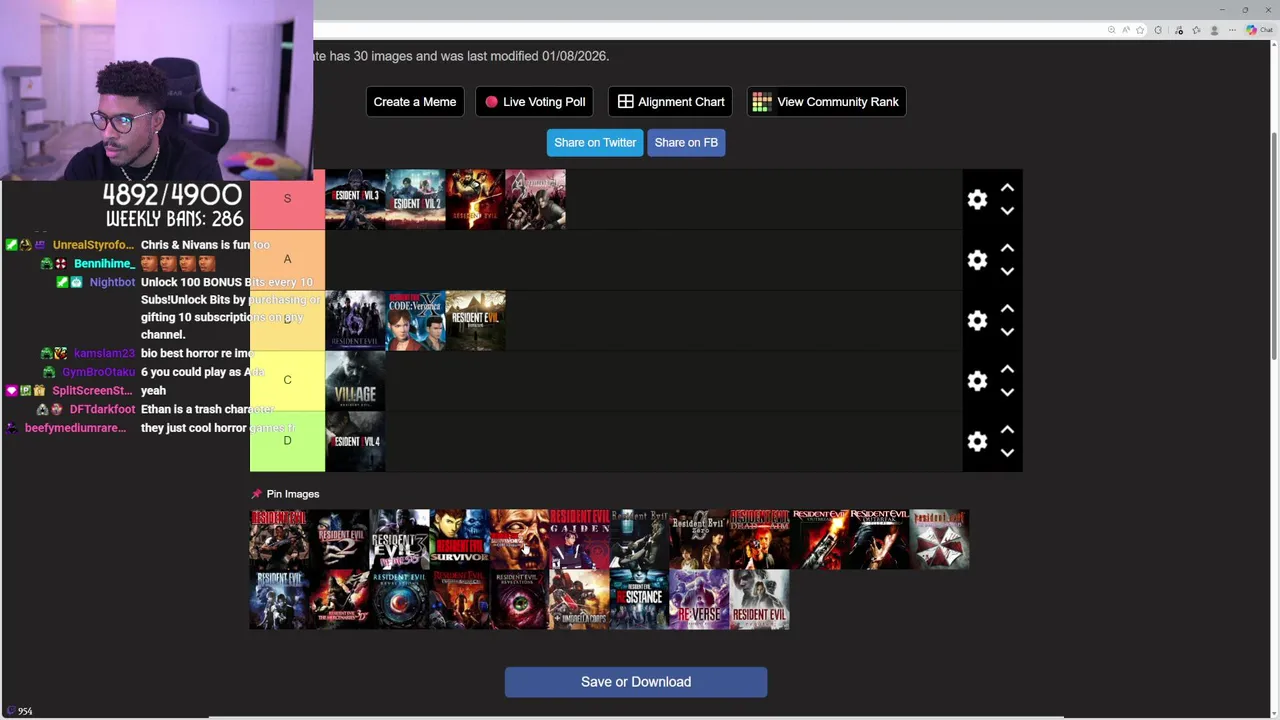Viewport: 1280px width, 720px height.
Task: Open settings gear for the D tier row
Action: (977, 441)
